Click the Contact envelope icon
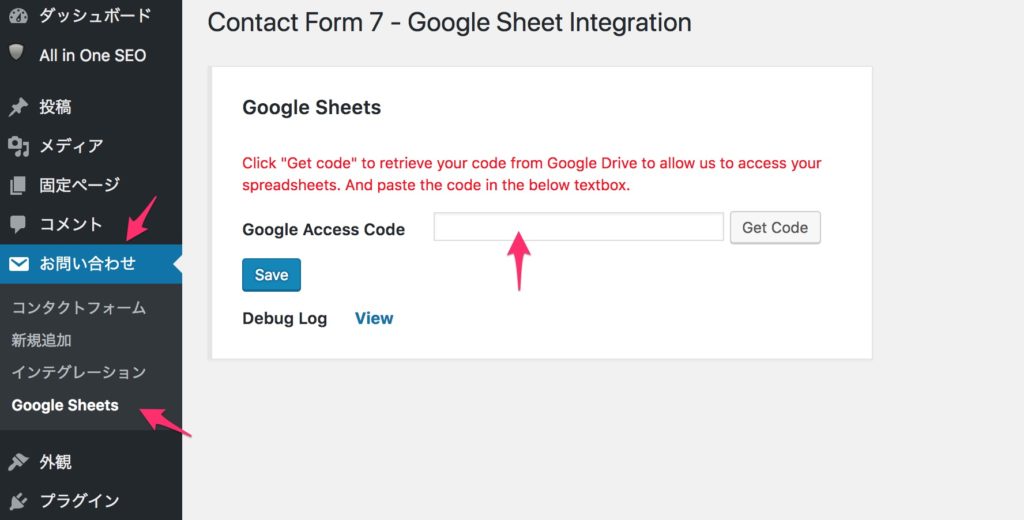Image resolution: width=1024 pixels, height=520 pixels. tap(18, 264)
